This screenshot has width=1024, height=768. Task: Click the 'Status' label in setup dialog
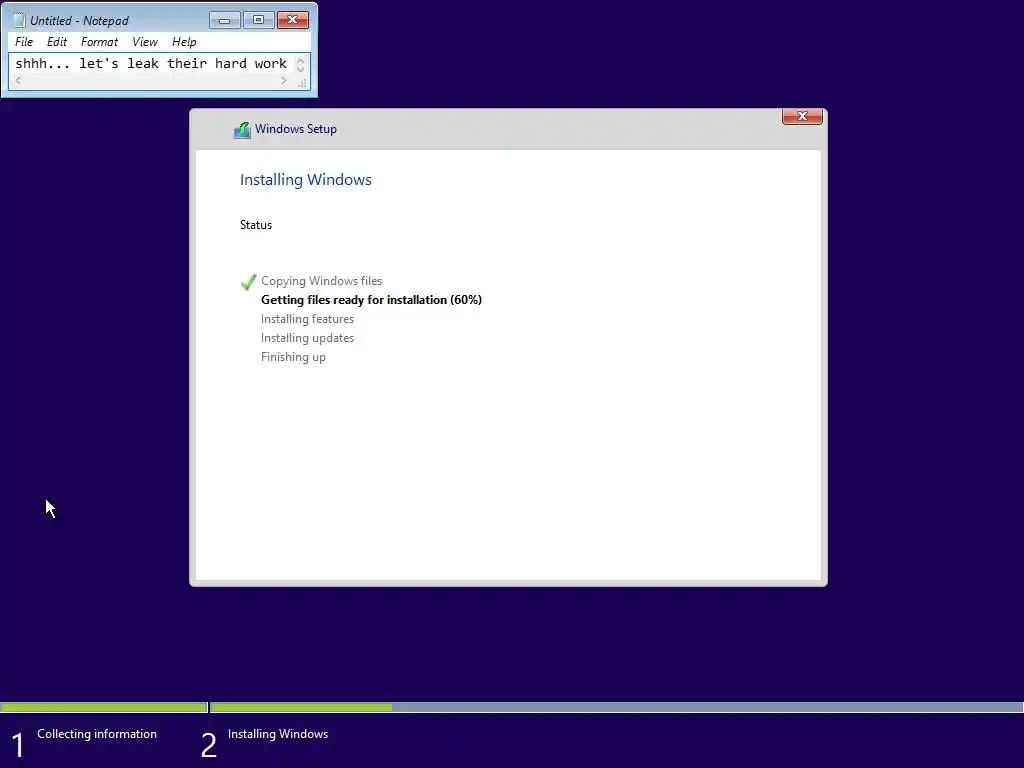click(255, 225)
